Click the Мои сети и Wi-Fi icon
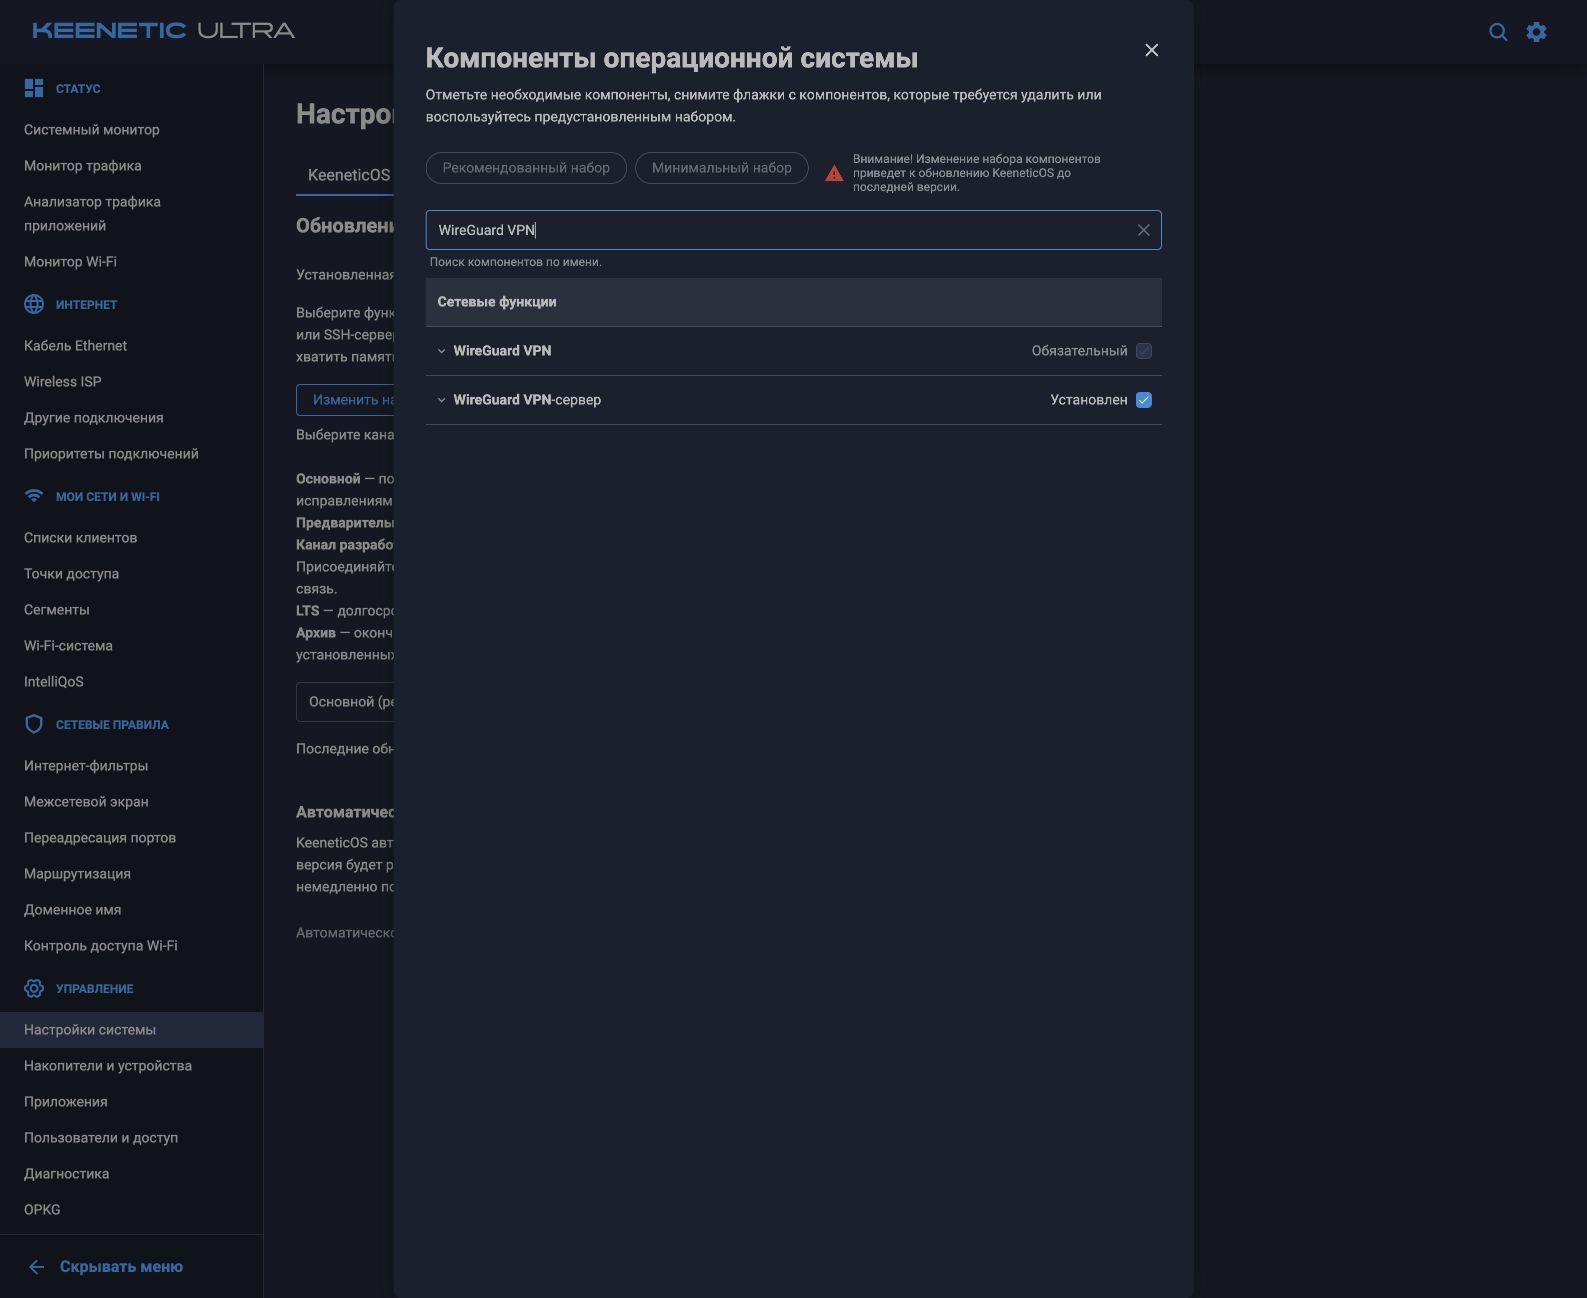1587x1298 pixels. 34,496
